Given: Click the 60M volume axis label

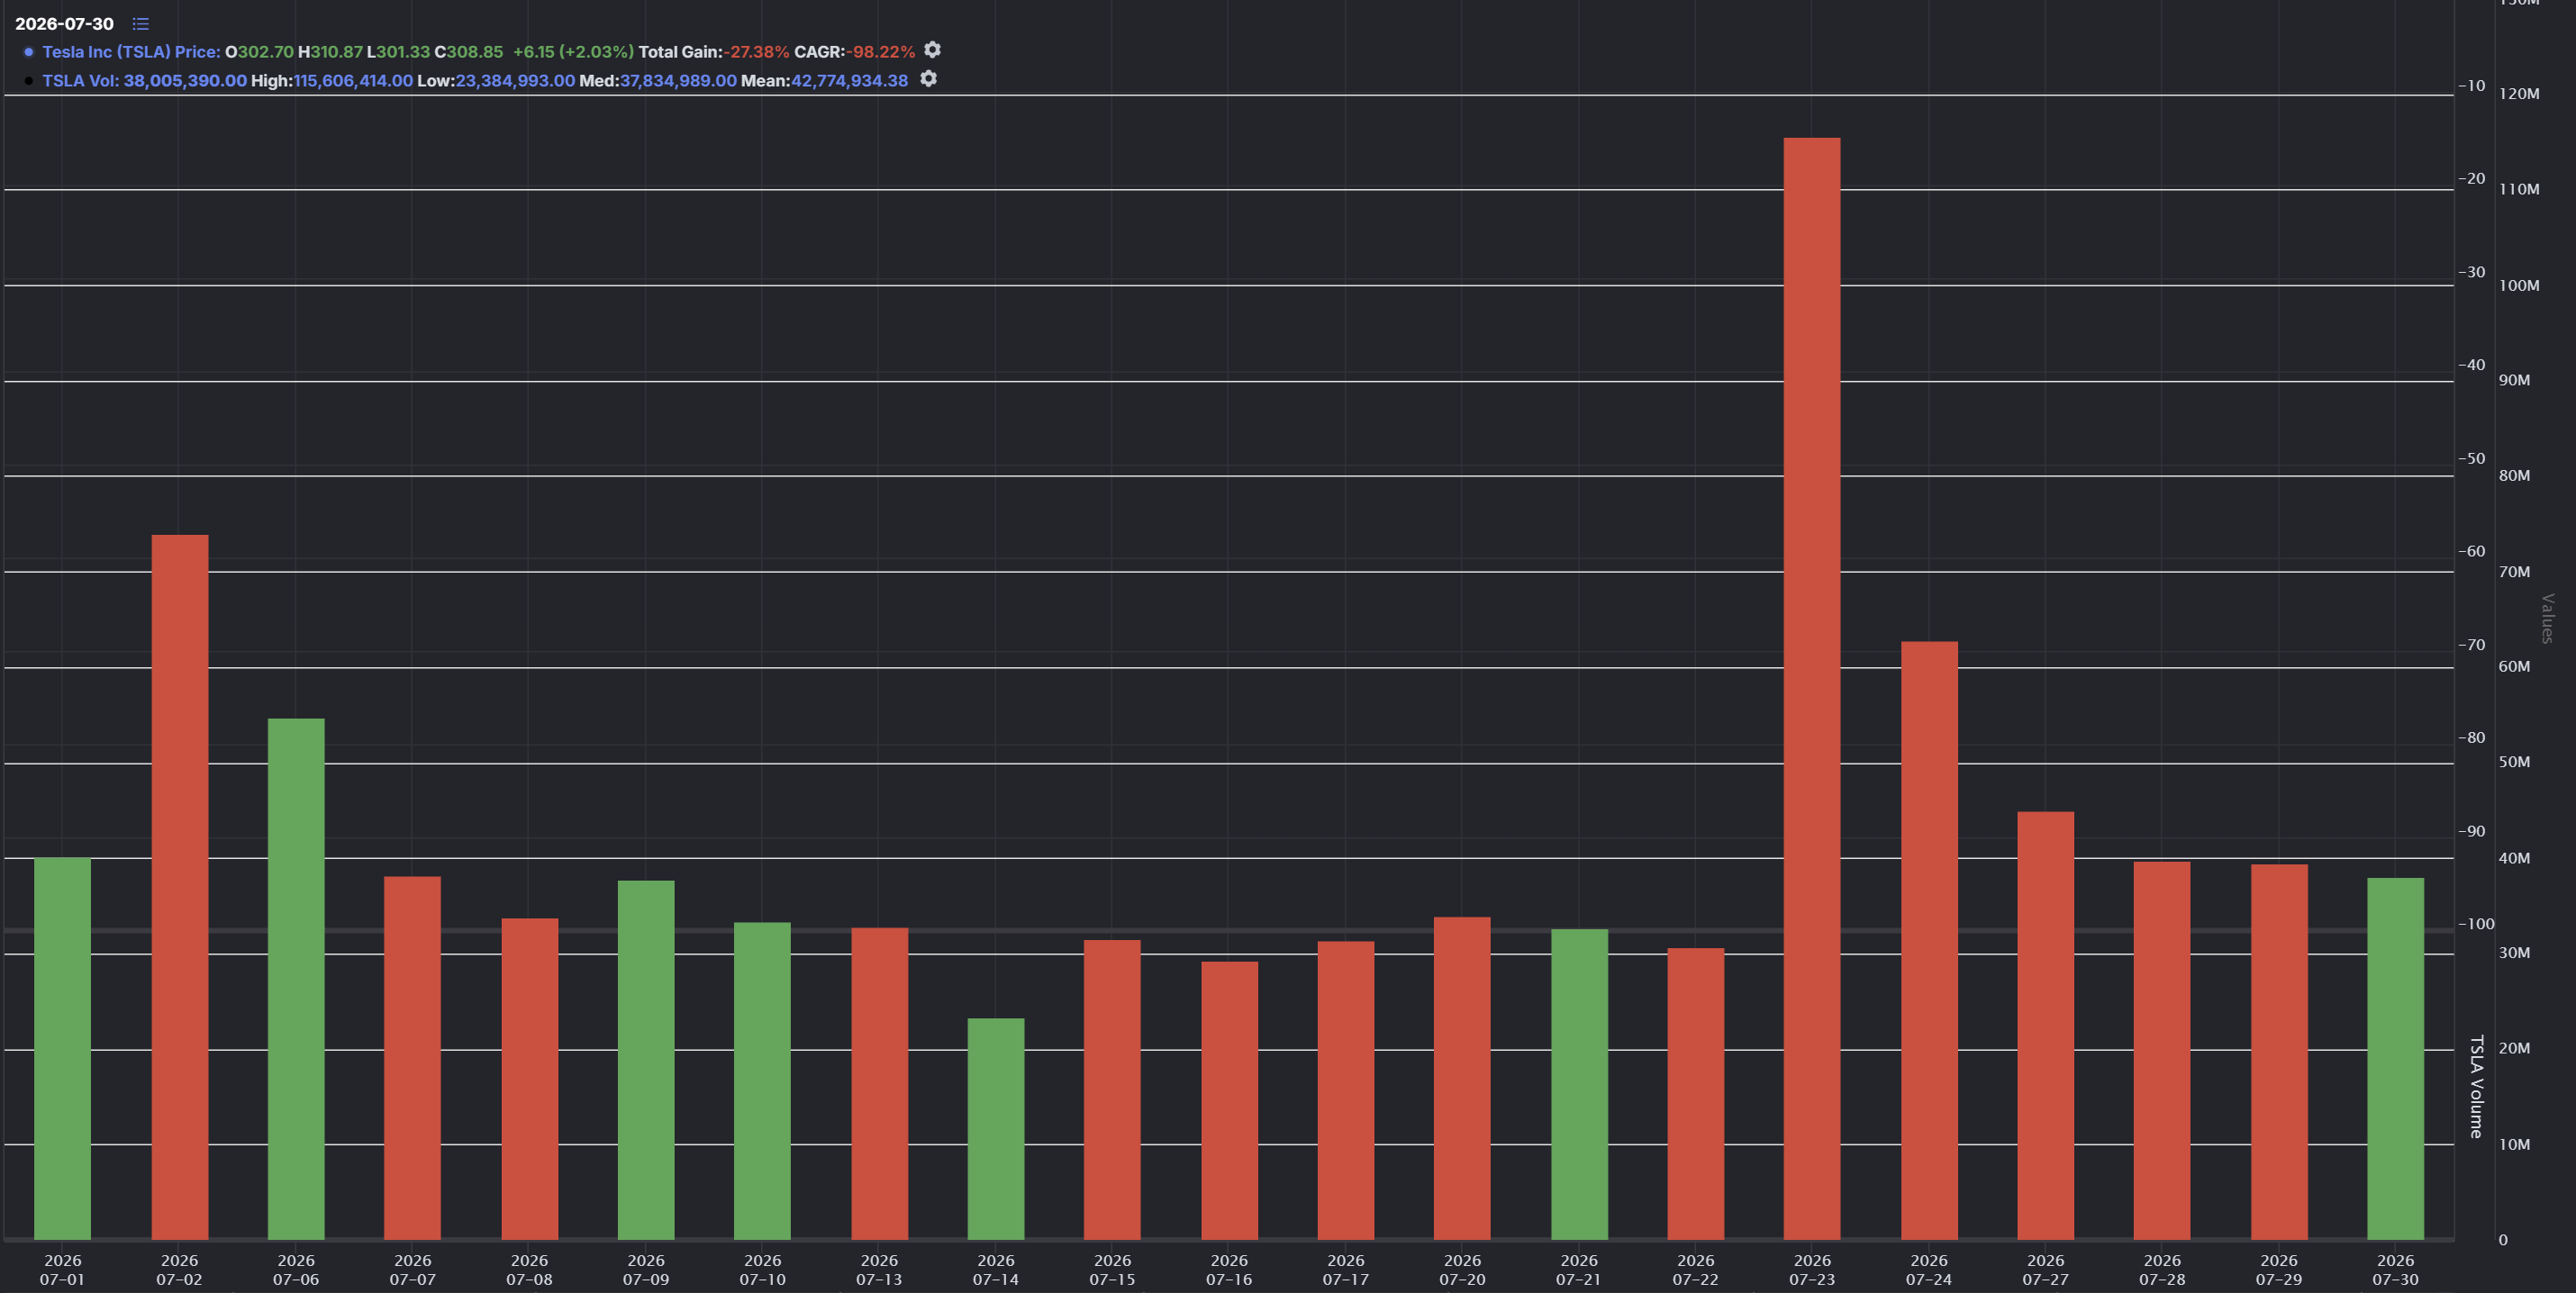Looking at the screenshot, I should [x=2514, y=667].
